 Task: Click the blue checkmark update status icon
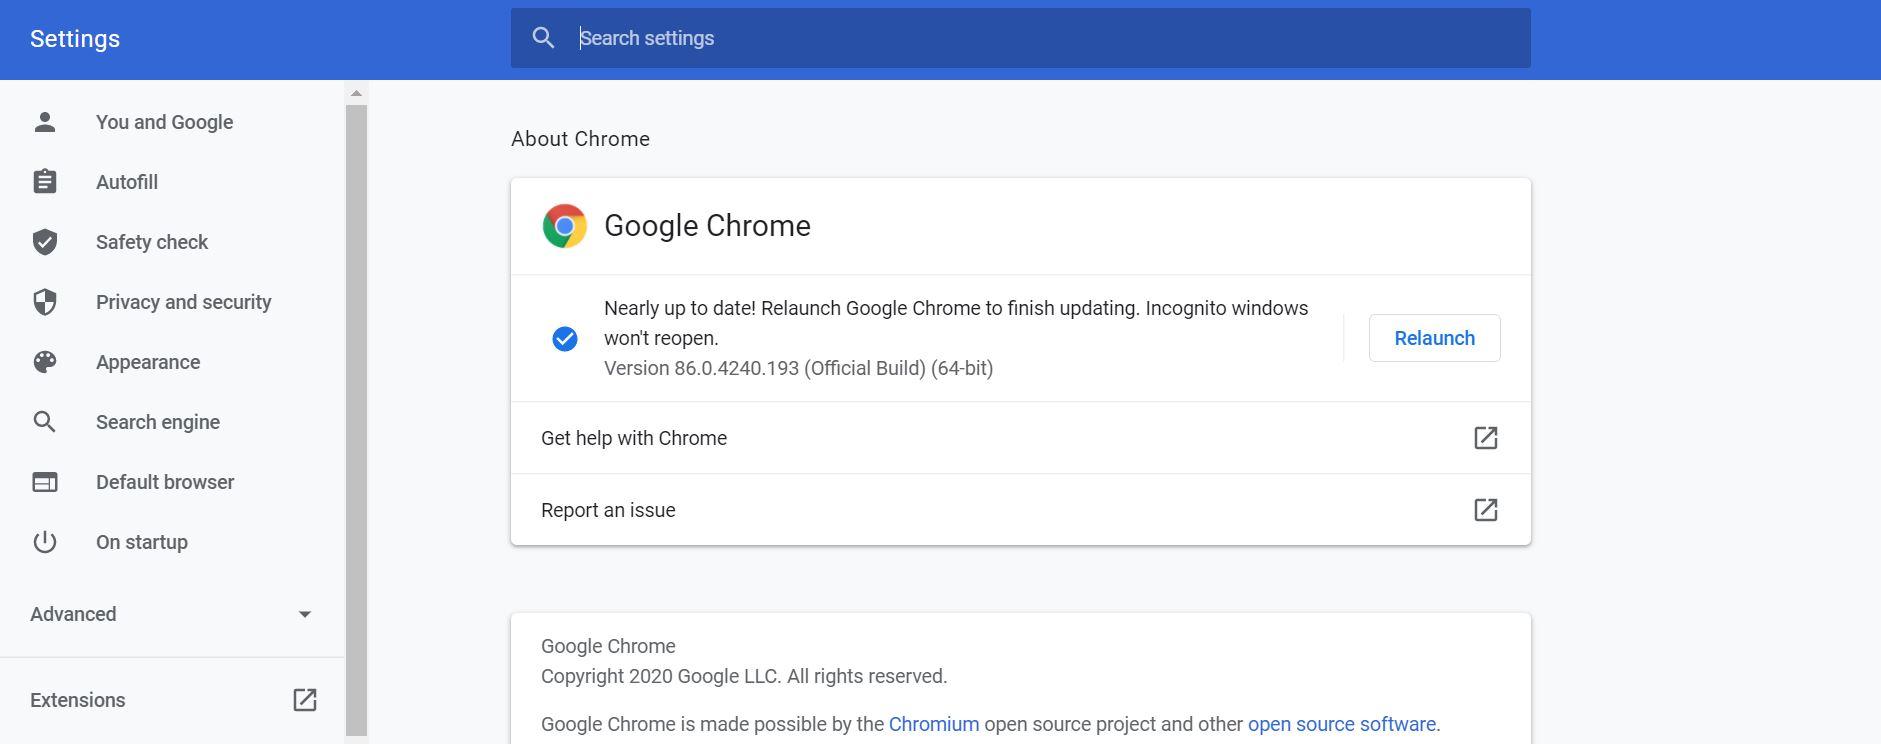(565, 339)
